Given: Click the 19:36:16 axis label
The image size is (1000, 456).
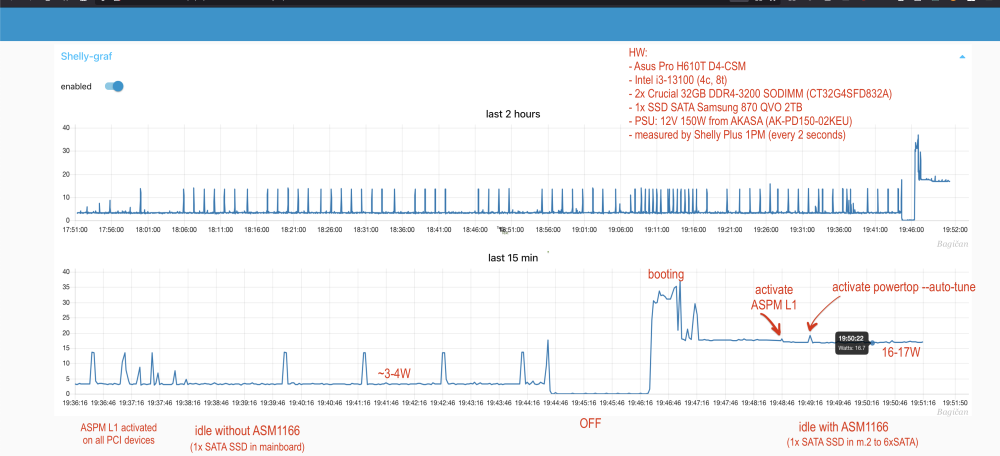Looking at the screenshot, I should click(75, 403).
